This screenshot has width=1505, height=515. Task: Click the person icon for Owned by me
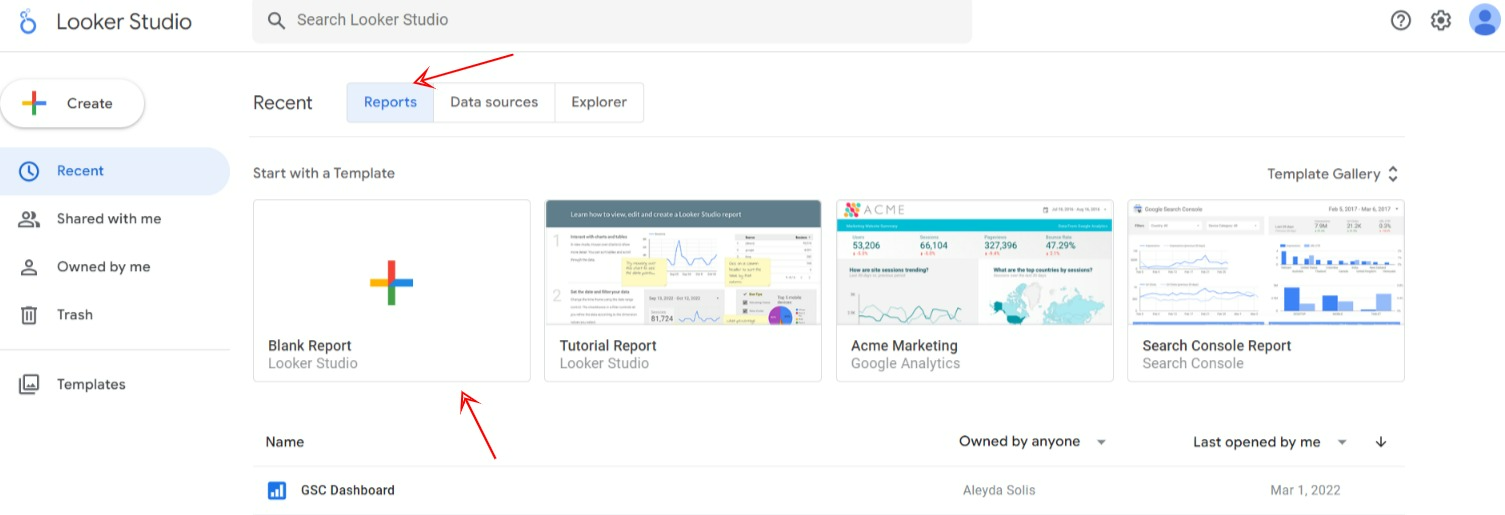[x=29, y=267]
